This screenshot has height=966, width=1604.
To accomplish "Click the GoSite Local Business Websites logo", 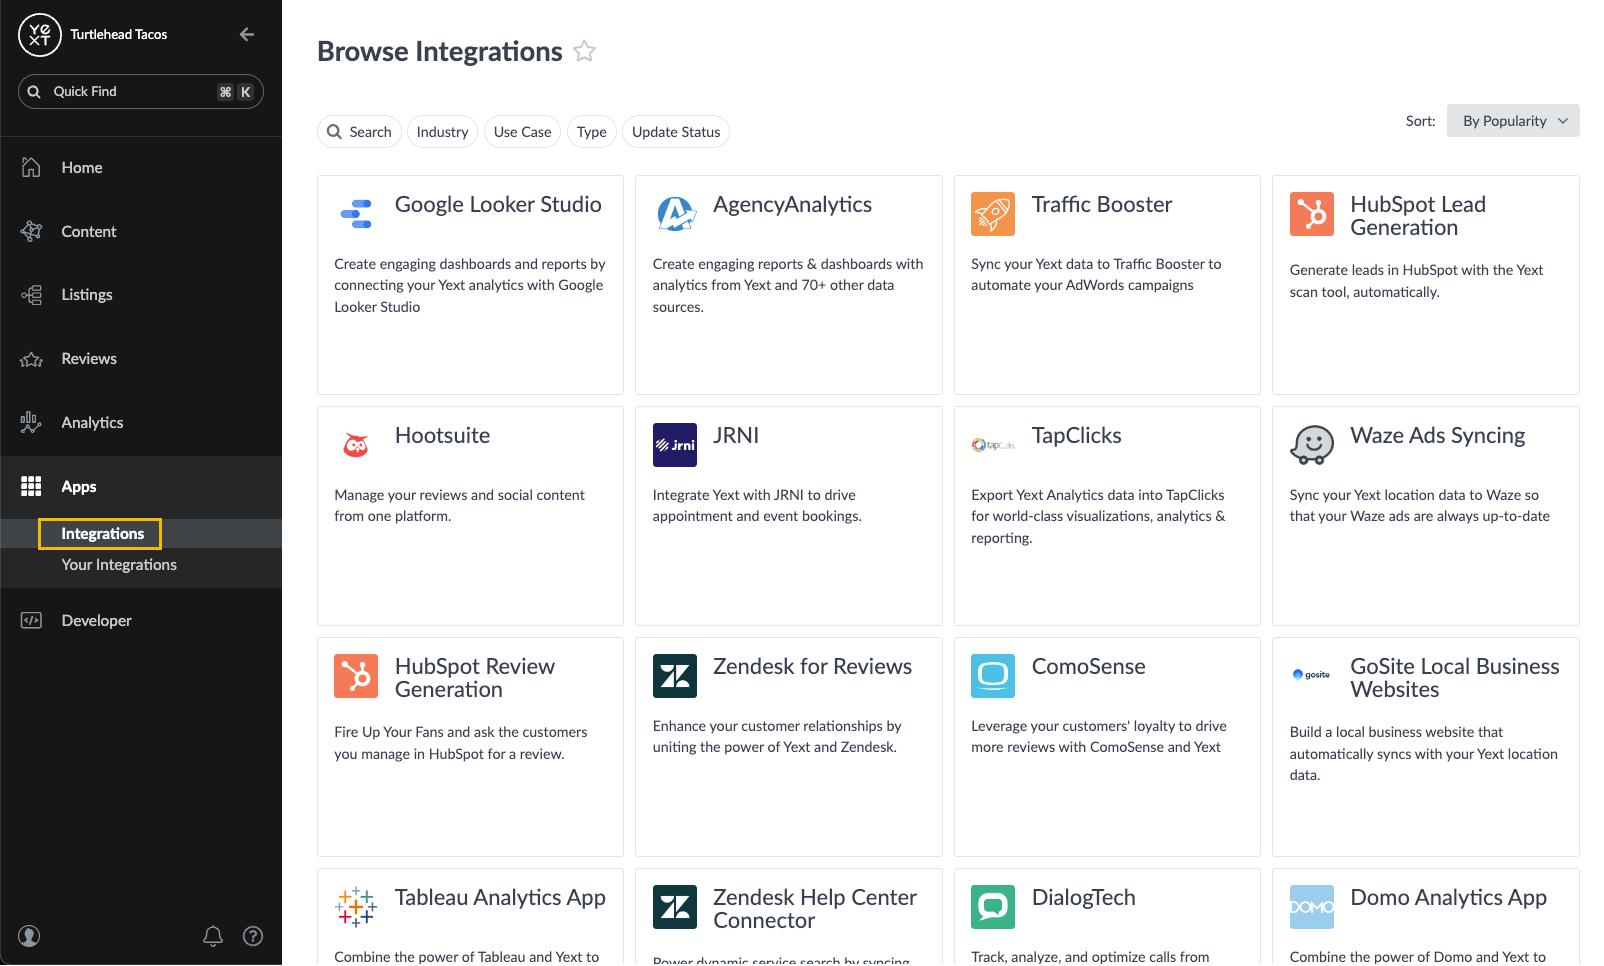I will pos(1312,676).
